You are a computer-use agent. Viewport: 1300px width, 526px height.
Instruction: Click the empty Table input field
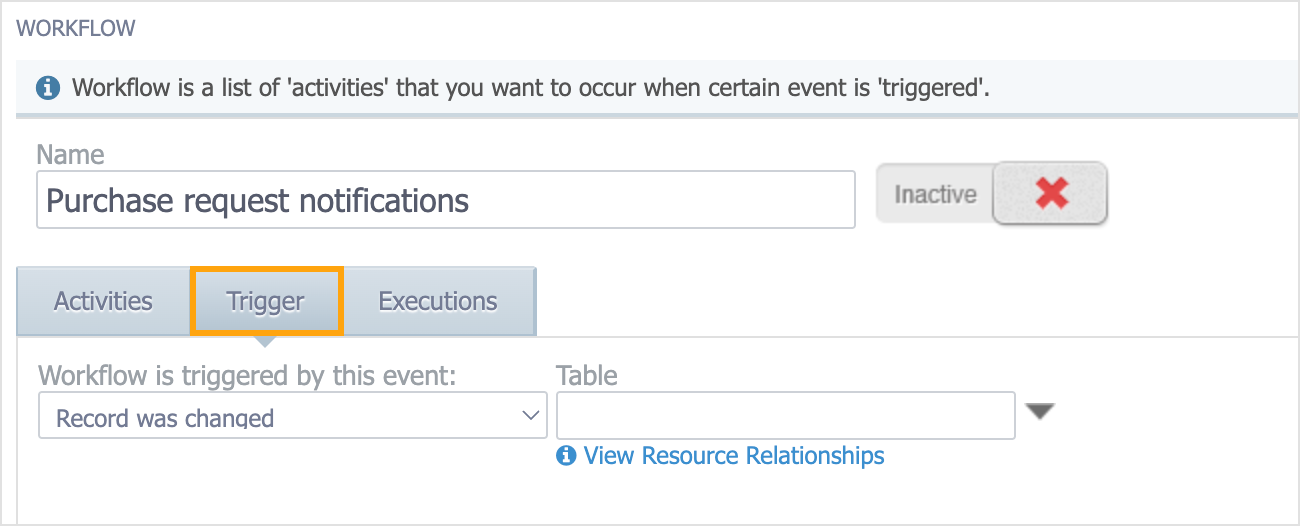click(x=786, y=415)
